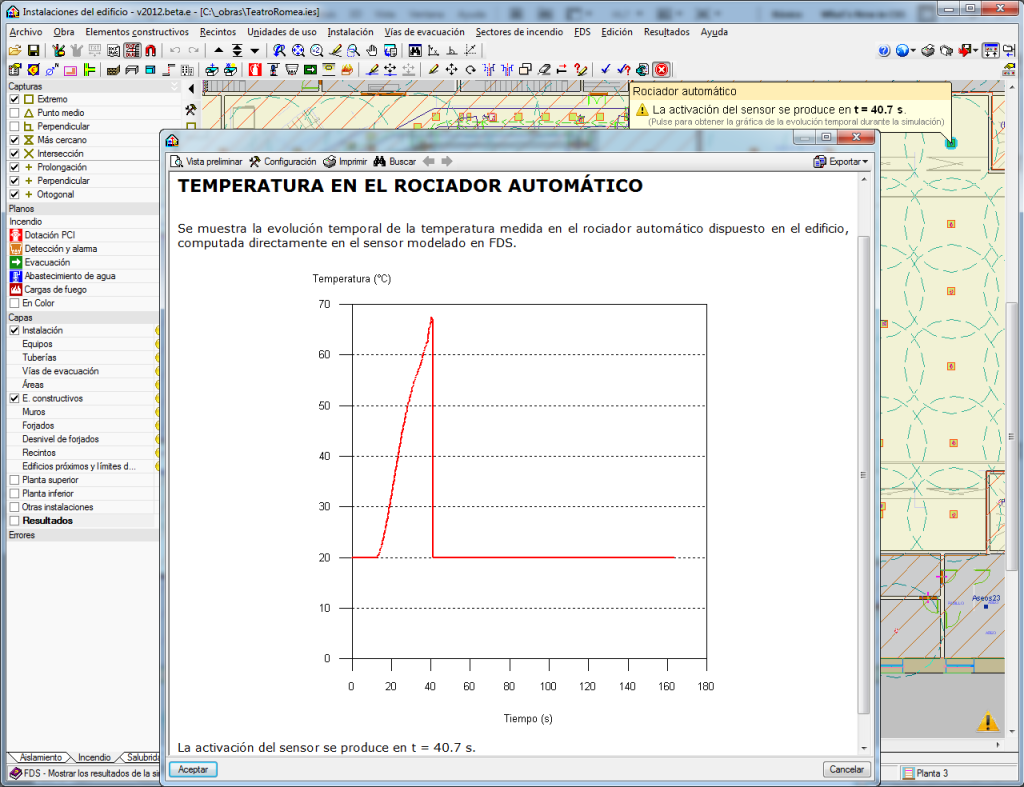Enable the Punto medio snap checkbox
Viewport: 1024px width, 787px height.
point(14,113)
